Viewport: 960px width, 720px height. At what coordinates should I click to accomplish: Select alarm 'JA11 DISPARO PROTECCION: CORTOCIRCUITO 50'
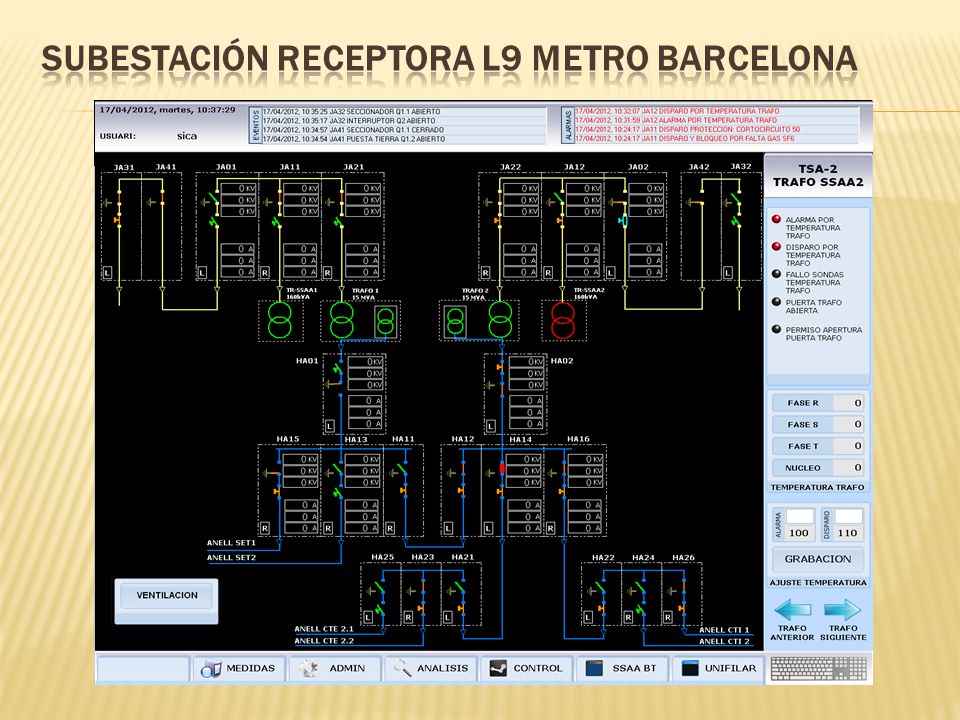click(716, 130)
